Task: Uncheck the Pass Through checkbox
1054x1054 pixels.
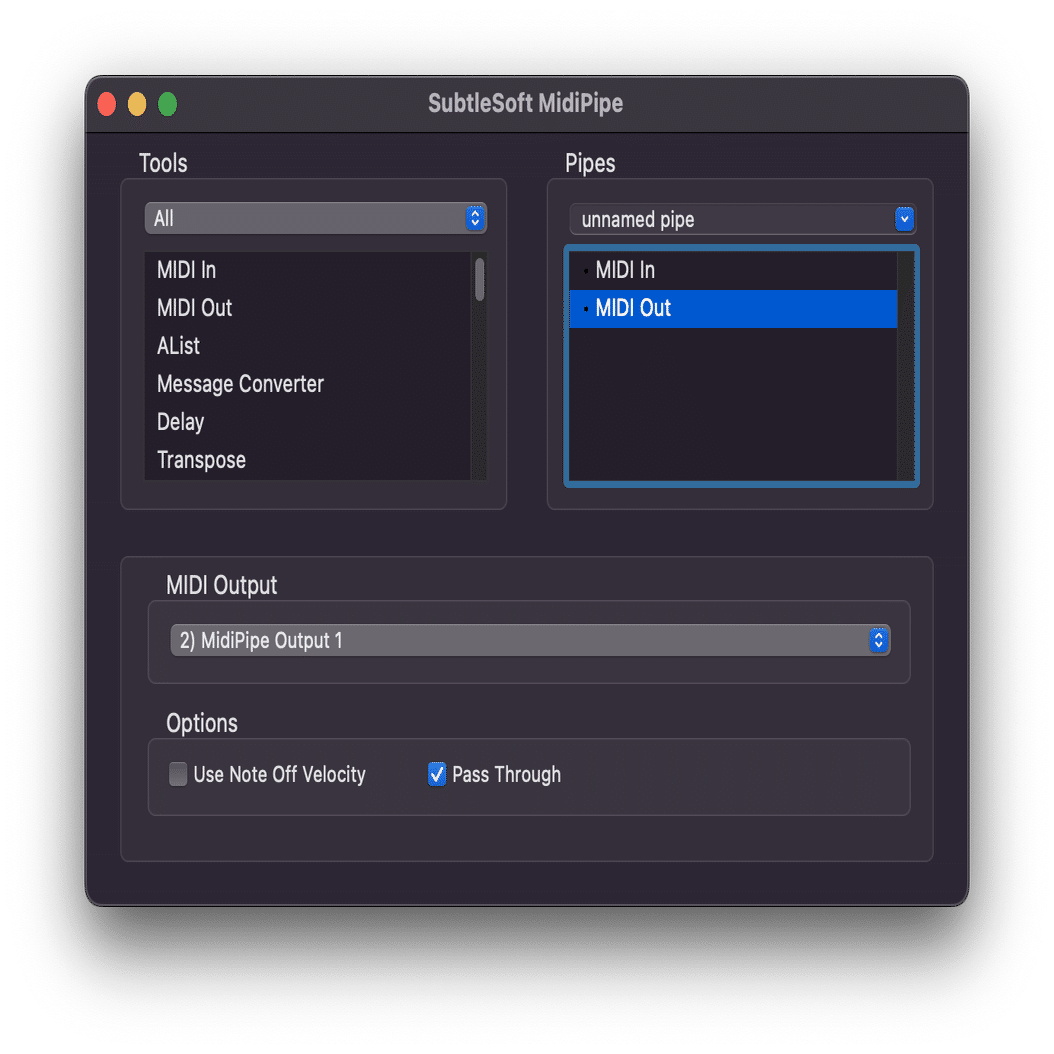Action: (437, 774)
